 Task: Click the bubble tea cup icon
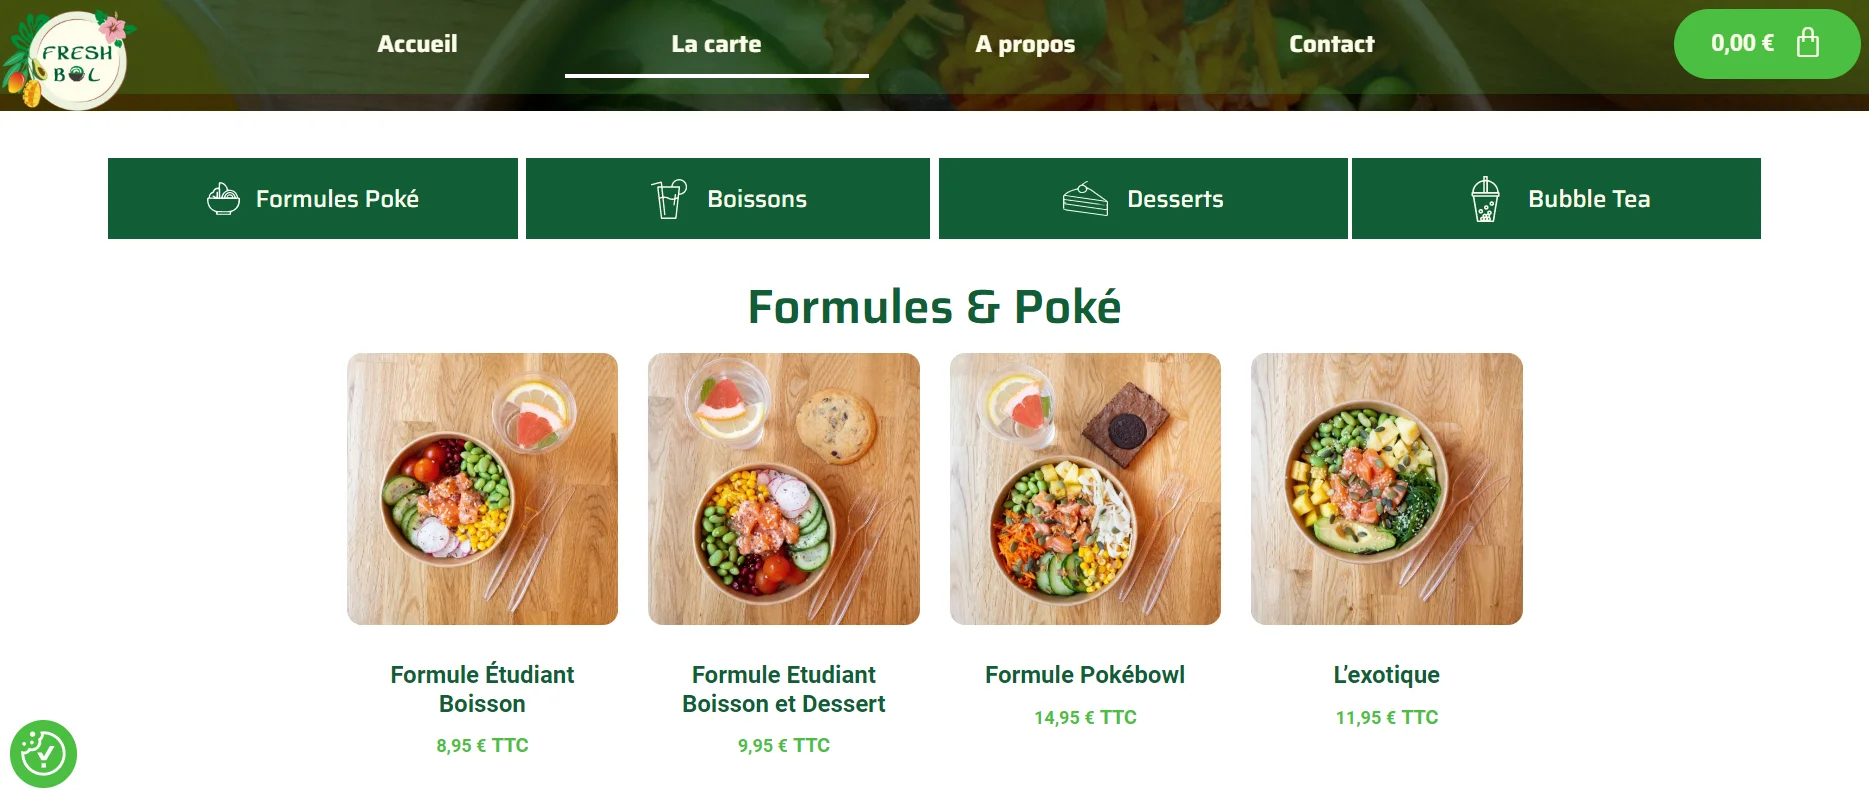pyautogui.click(x=1485, y=199)
